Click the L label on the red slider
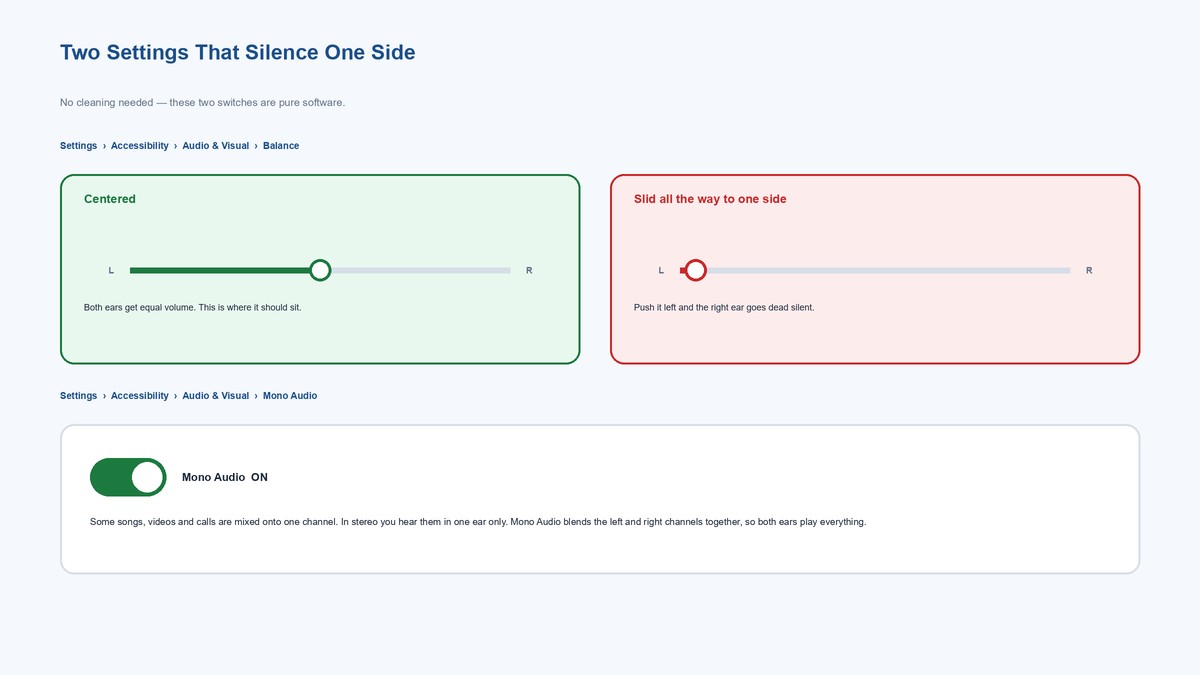This screenshot has height=675, width=1200. pyautogui.click(x=661, y=271)
